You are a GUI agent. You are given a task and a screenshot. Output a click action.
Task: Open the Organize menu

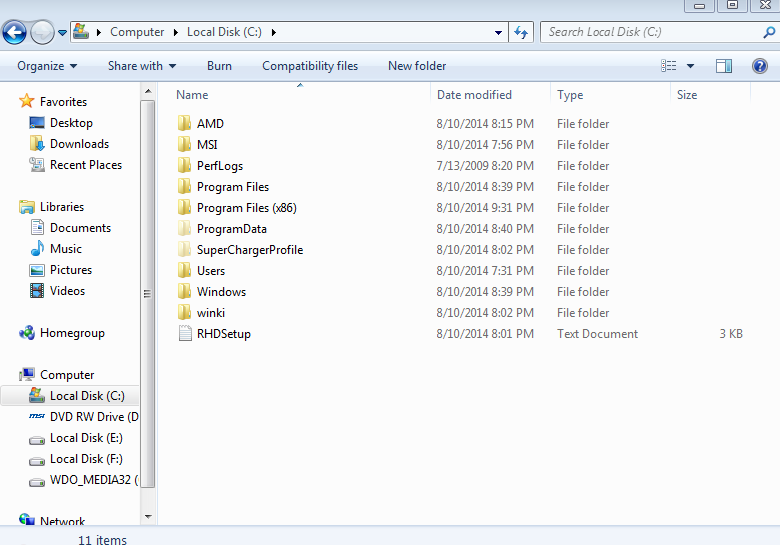click(47, 66)
